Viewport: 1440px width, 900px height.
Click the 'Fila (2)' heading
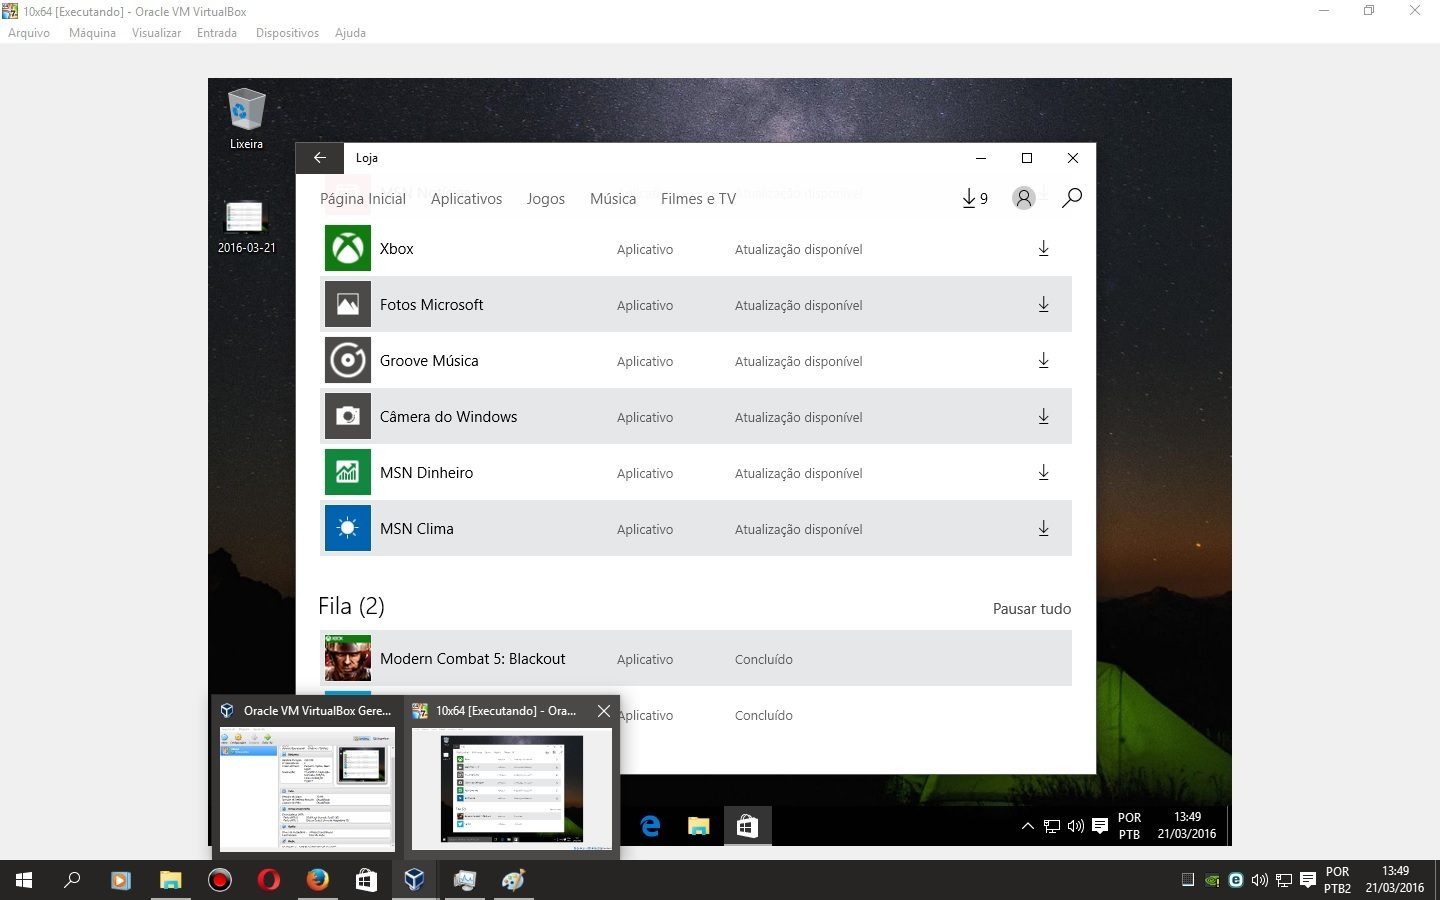click(351, 606)
